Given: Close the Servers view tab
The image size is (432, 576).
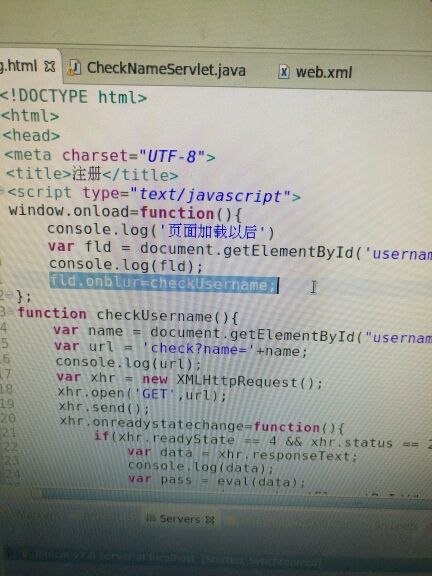Looking at the screenshot, I should [210, 520].
